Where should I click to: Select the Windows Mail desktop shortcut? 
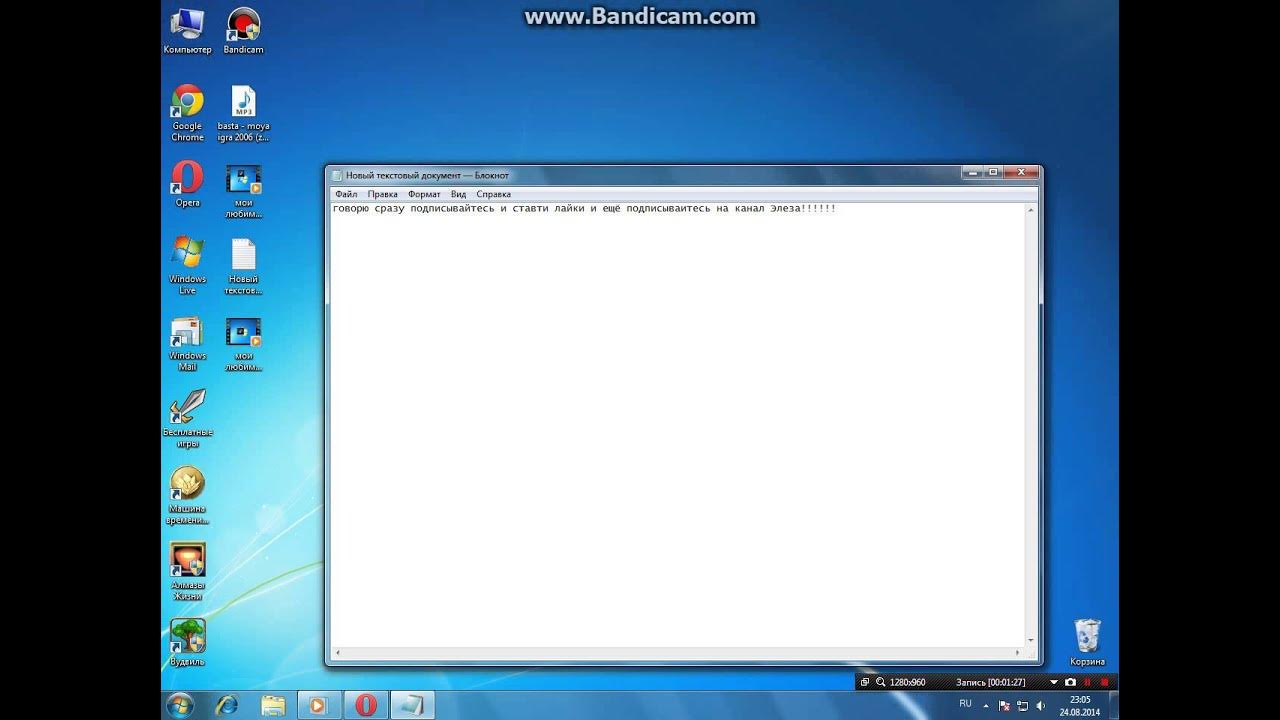[187, 343]
